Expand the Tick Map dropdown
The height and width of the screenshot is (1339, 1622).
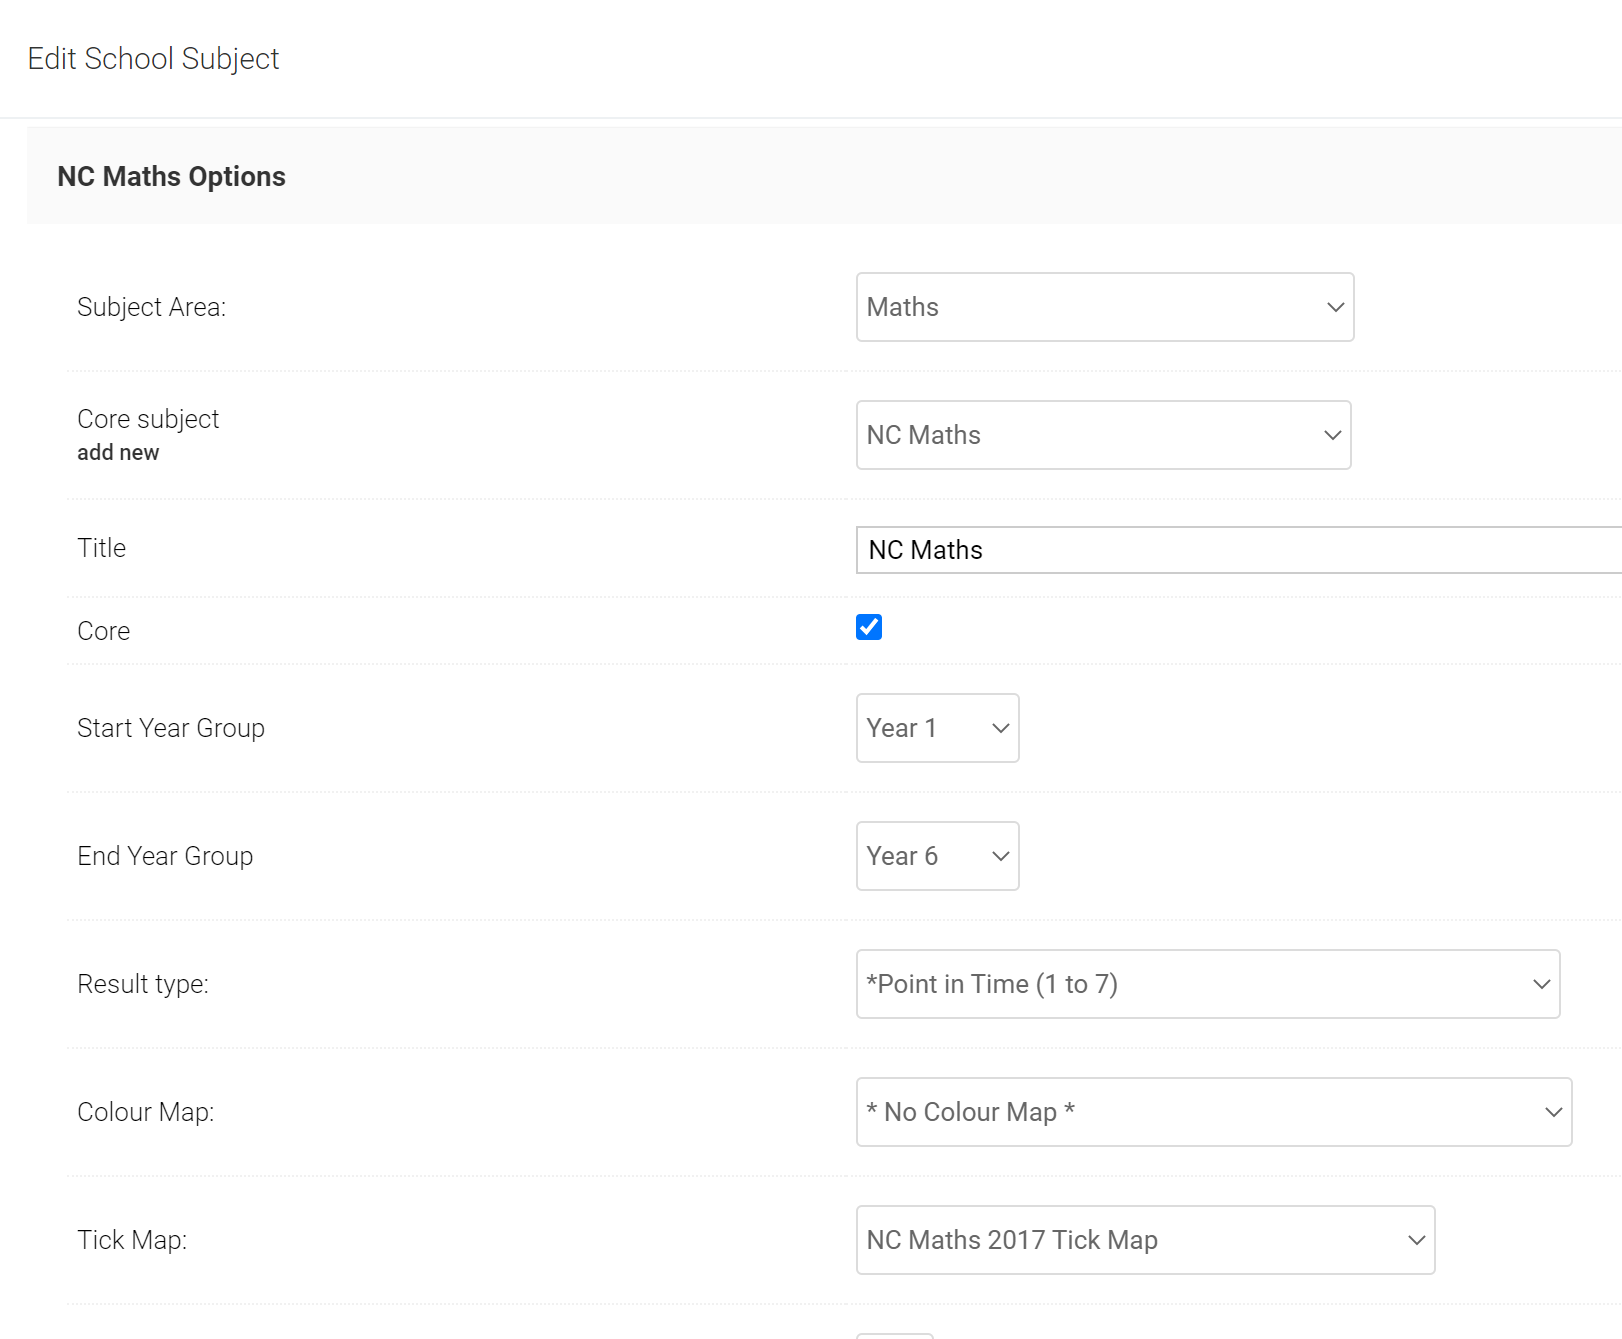[x=1145, y=1240]
